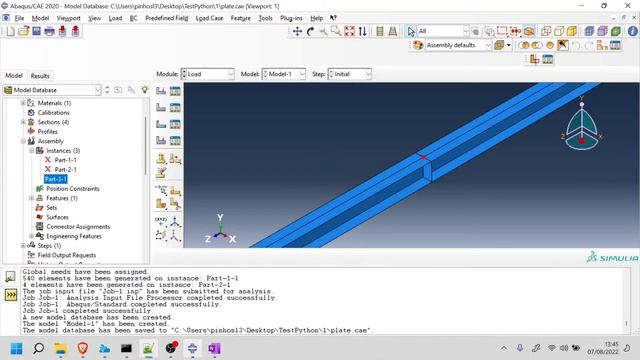This screenshot has width=640, height=360.
Task: Select the Box Zoom tool
Action: [x=336, y=31]
